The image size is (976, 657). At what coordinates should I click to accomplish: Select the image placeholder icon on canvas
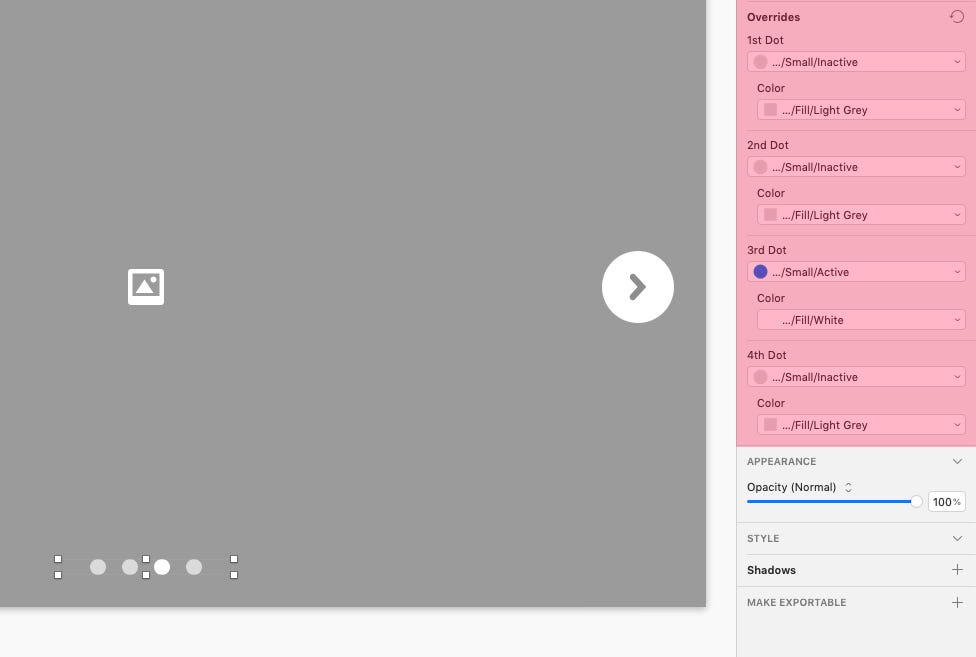(146, 287)
